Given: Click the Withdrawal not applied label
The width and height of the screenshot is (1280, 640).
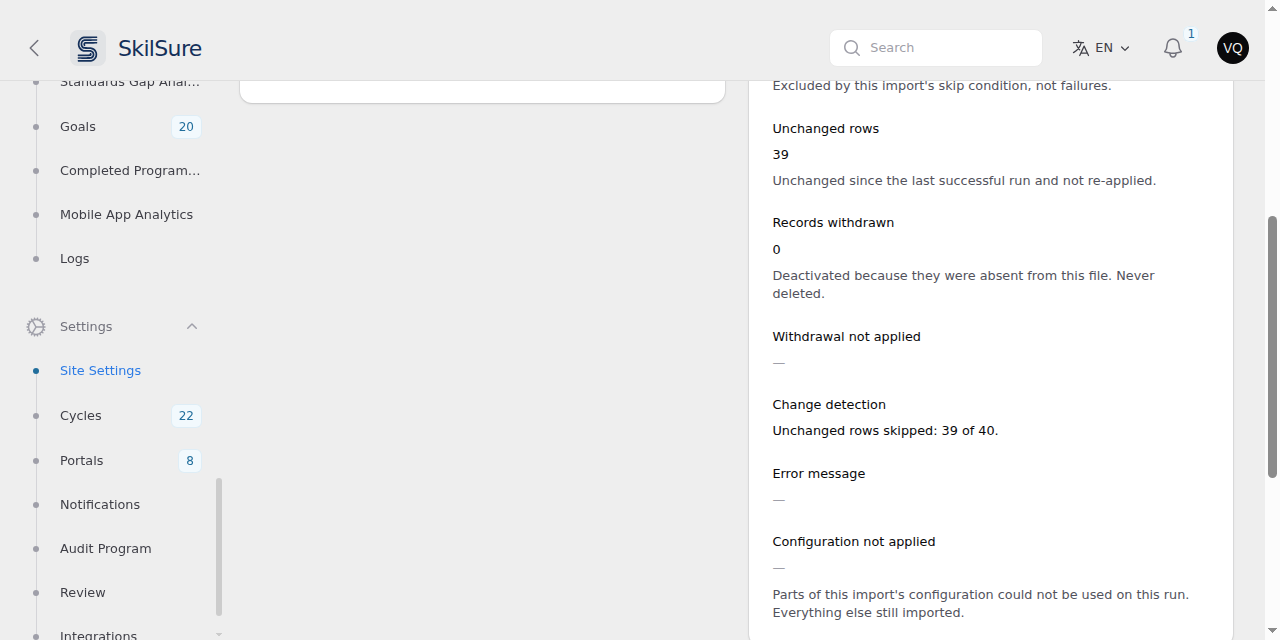Looking at the screenshot, I should tap(847, 337).
